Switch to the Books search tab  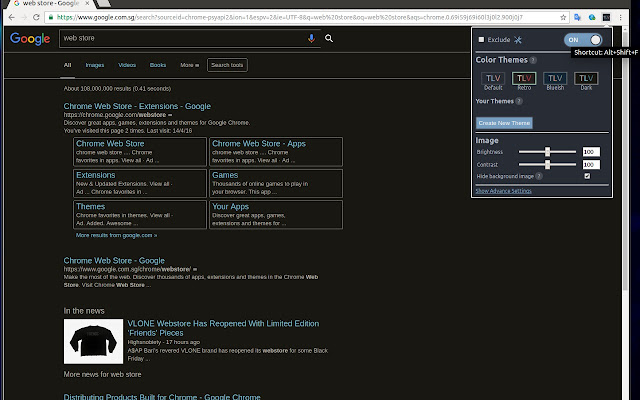point(158,65)
